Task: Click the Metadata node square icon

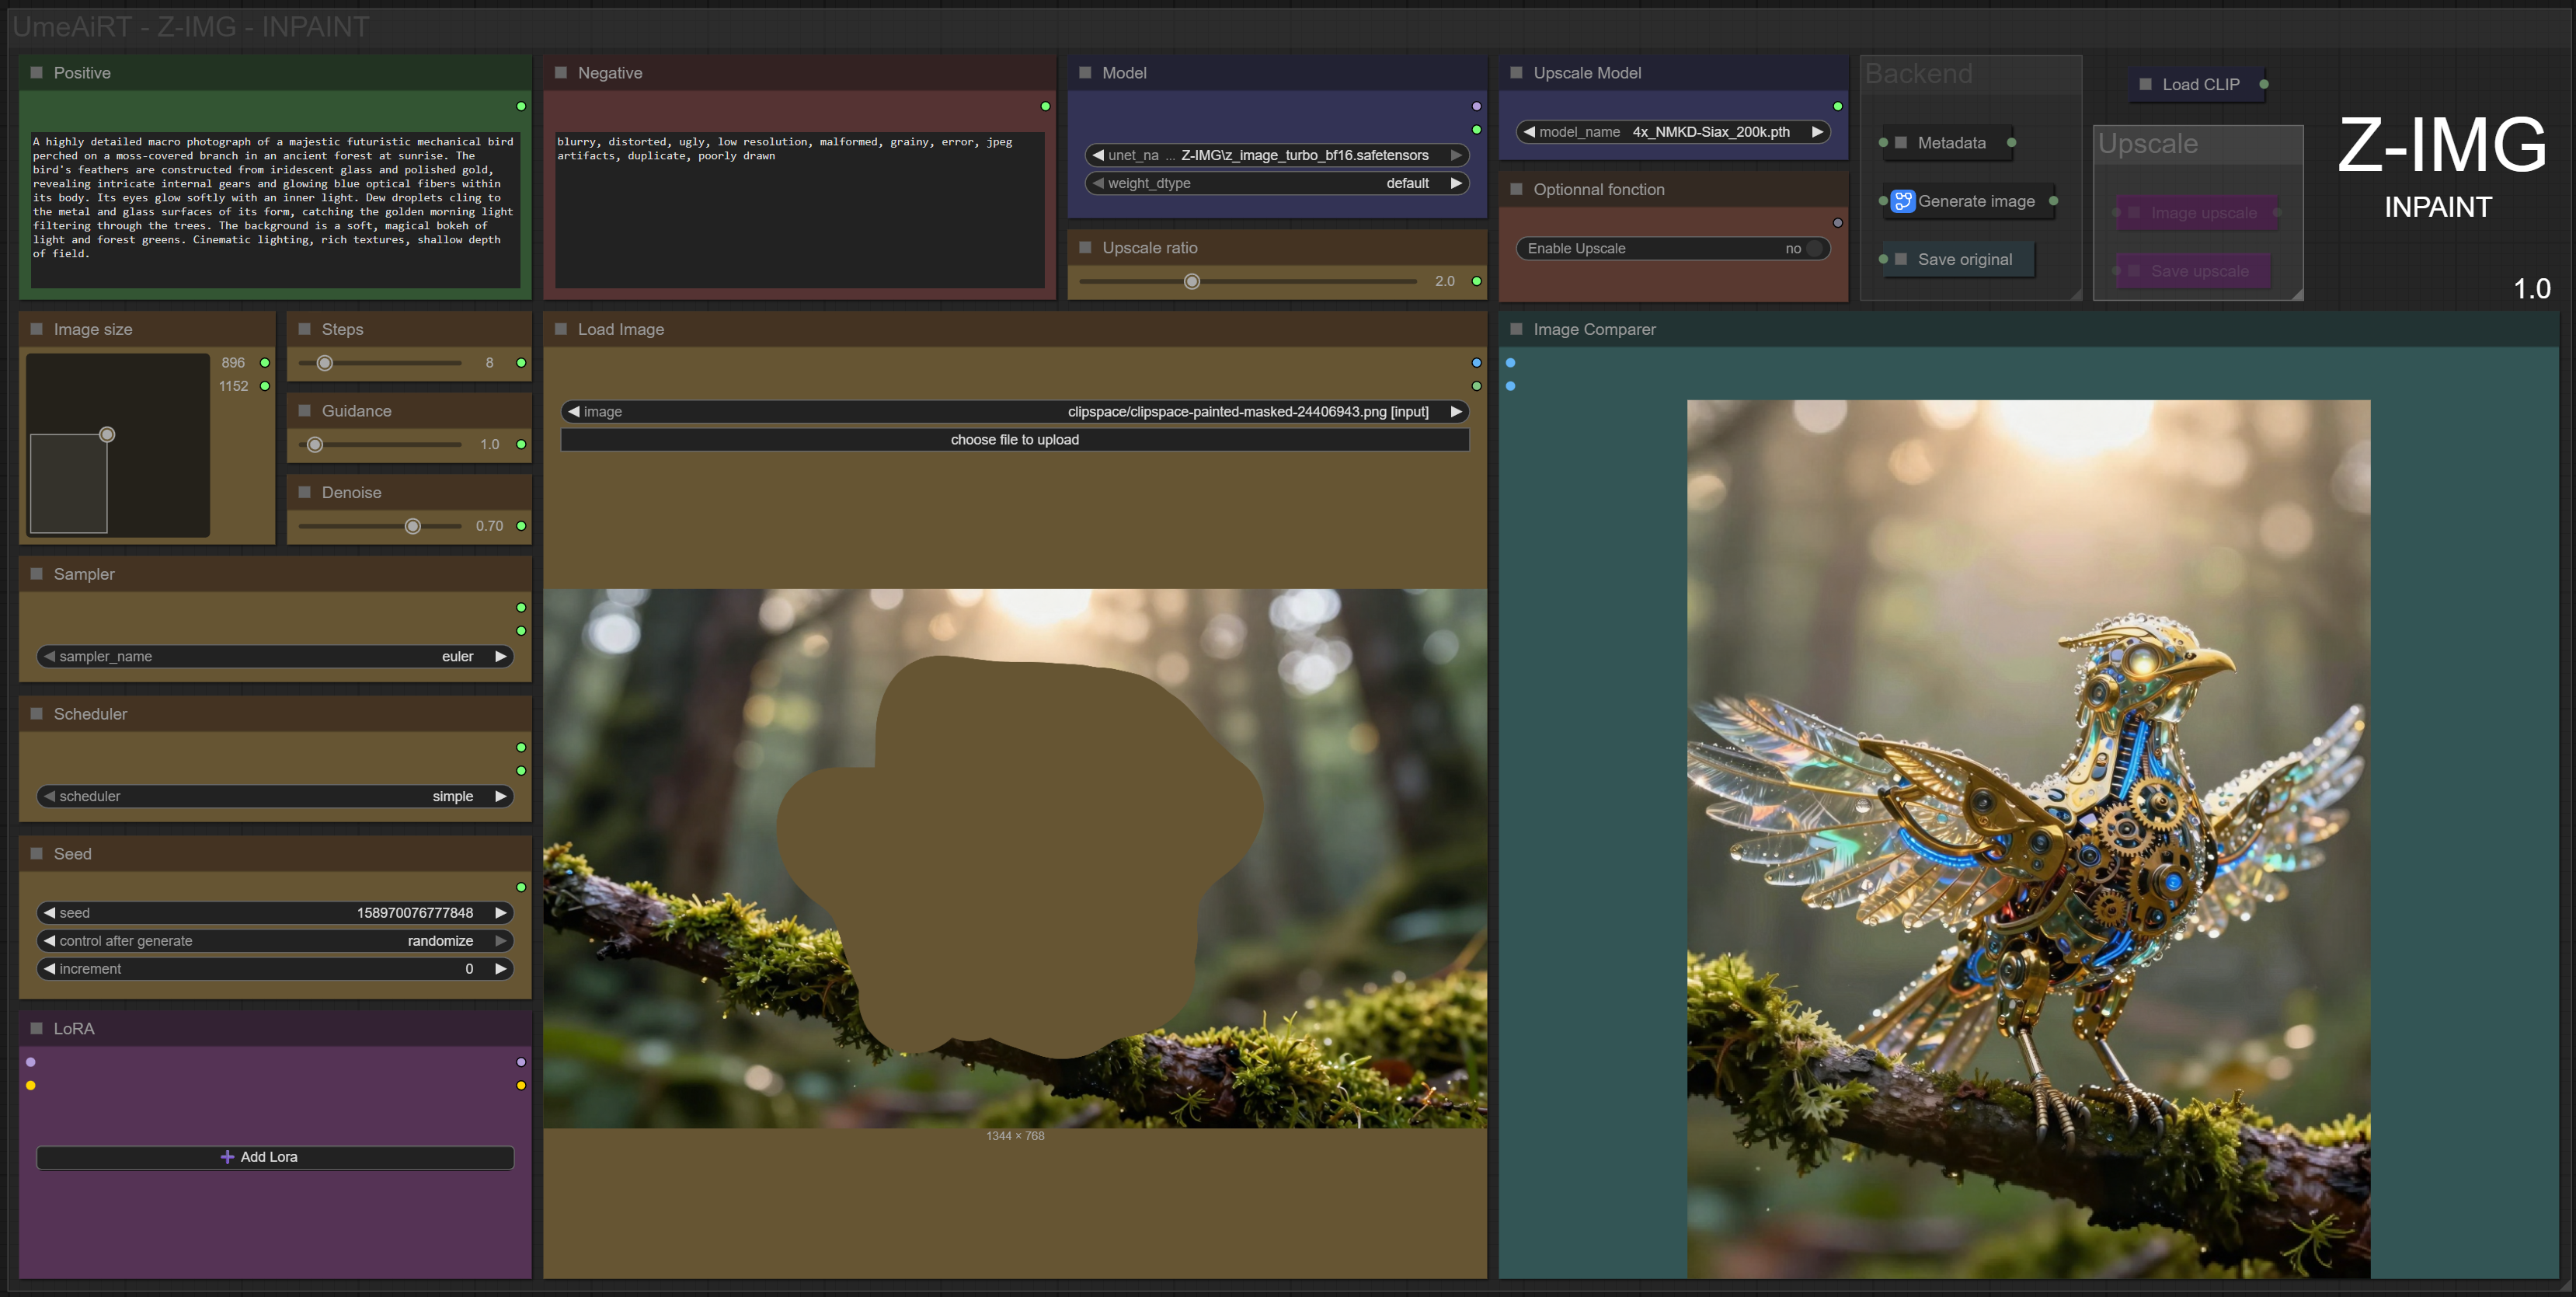Action: tap(1901, 143)
